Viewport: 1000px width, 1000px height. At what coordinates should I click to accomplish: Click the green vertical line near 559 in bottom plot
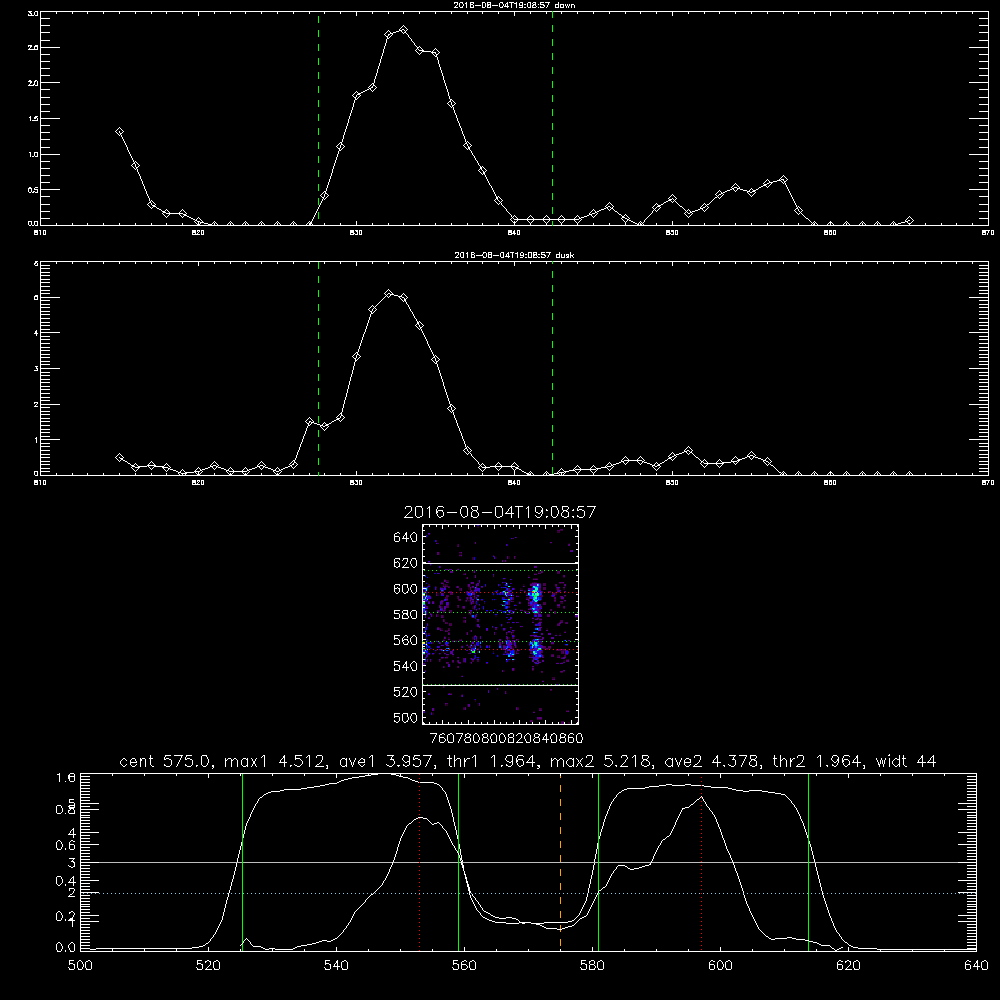(459, 861)
